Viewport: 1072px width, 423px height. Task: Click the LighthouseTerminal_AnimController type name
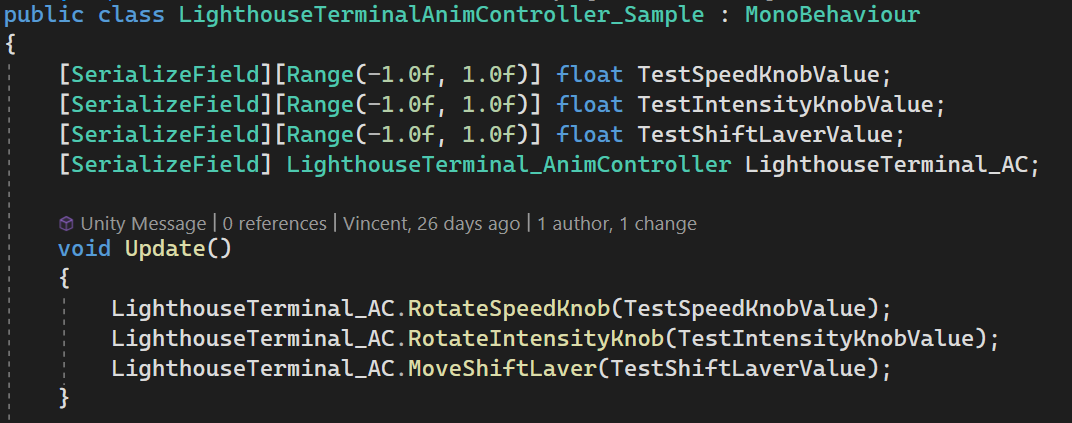tap(508, 164)
